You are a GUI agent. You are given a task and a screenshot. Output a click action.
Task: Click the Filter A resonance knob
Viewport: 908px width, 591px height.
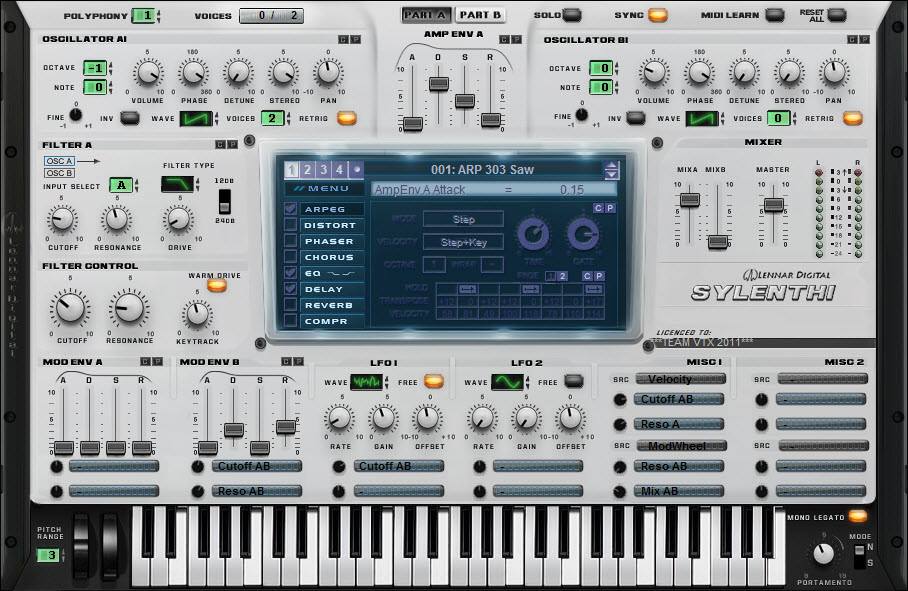coord(116,219)
